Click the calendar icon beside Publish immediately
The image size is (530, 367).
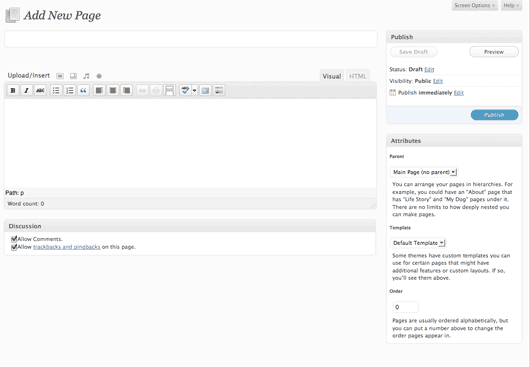(392, 93)
